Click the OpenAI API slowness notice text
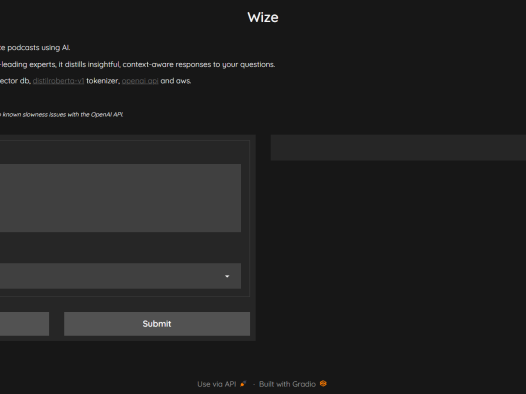Viewport: 526px width, 394px height. click(x=61, y=115)
